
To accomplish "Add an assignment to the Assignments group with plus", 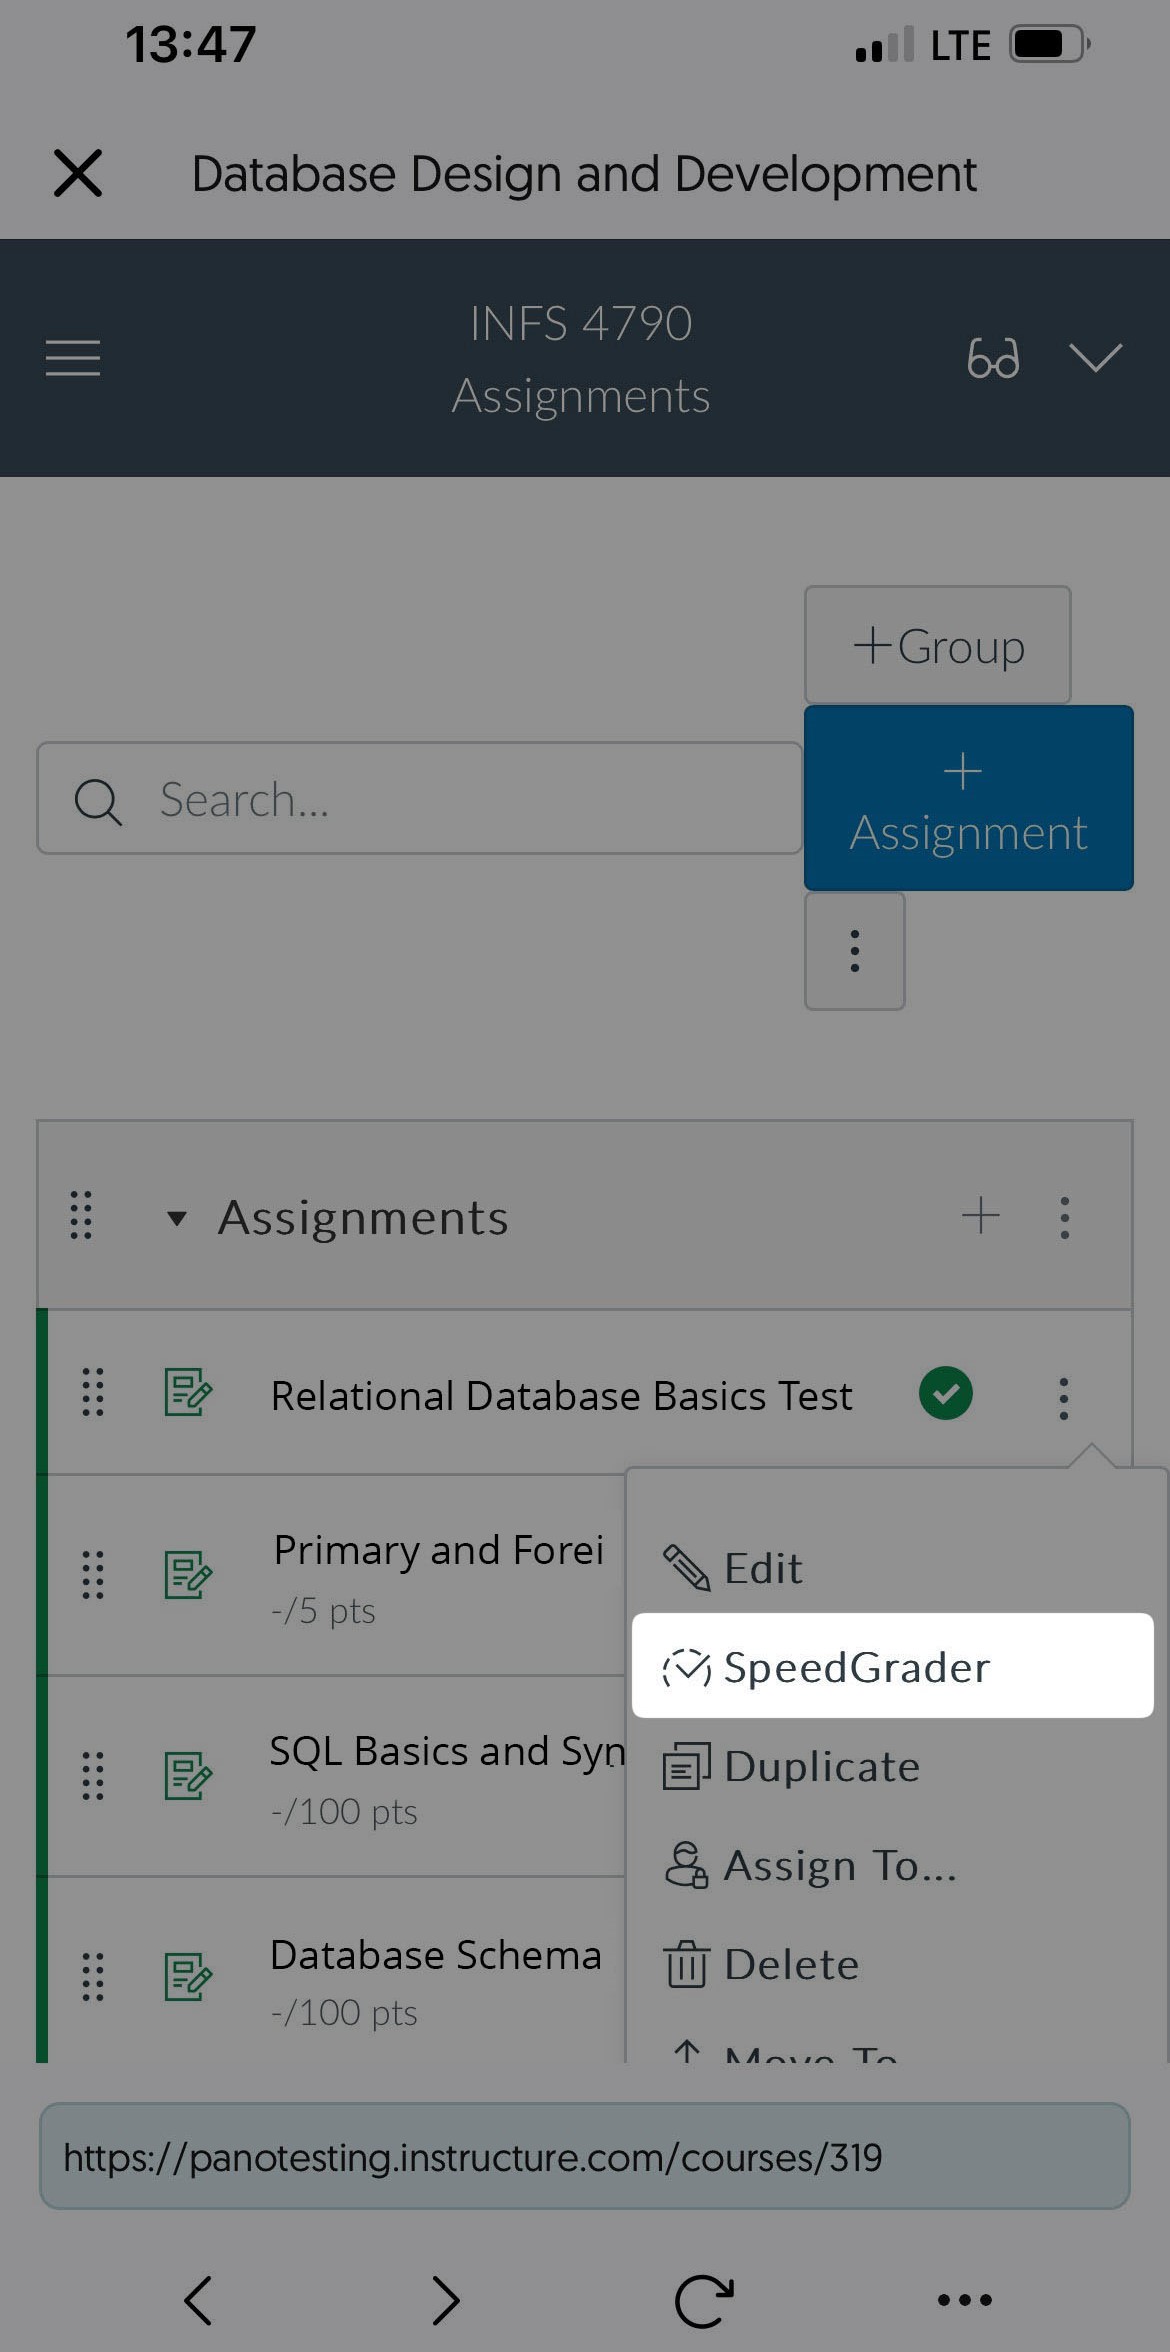I will coord(981,1216).
